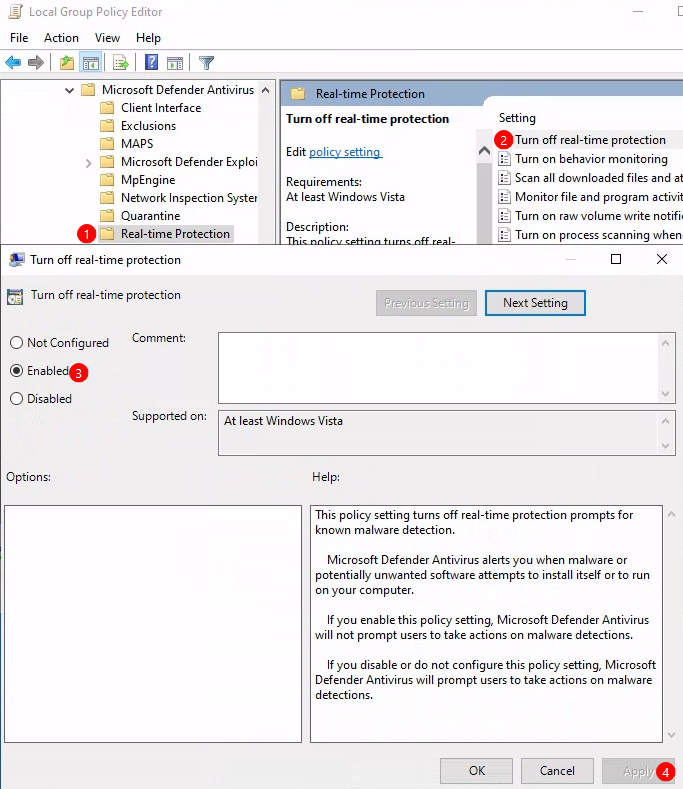This screenshot has height=789, width=683.
Task: Click the Next Setting button
Action: (x=535, y=303)
